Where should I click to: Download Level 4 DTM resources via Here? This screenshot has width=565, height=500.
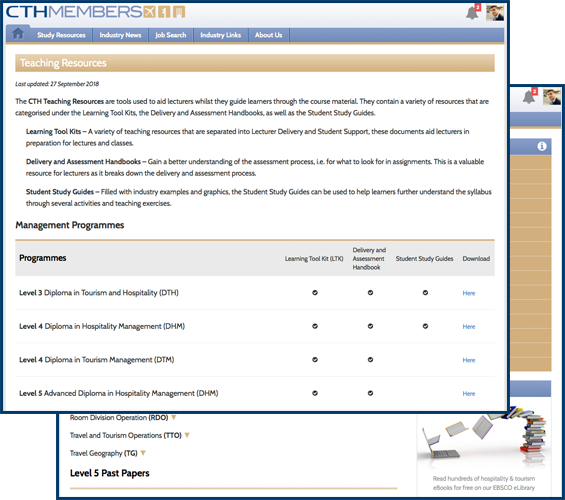click(x=469, y=360)
